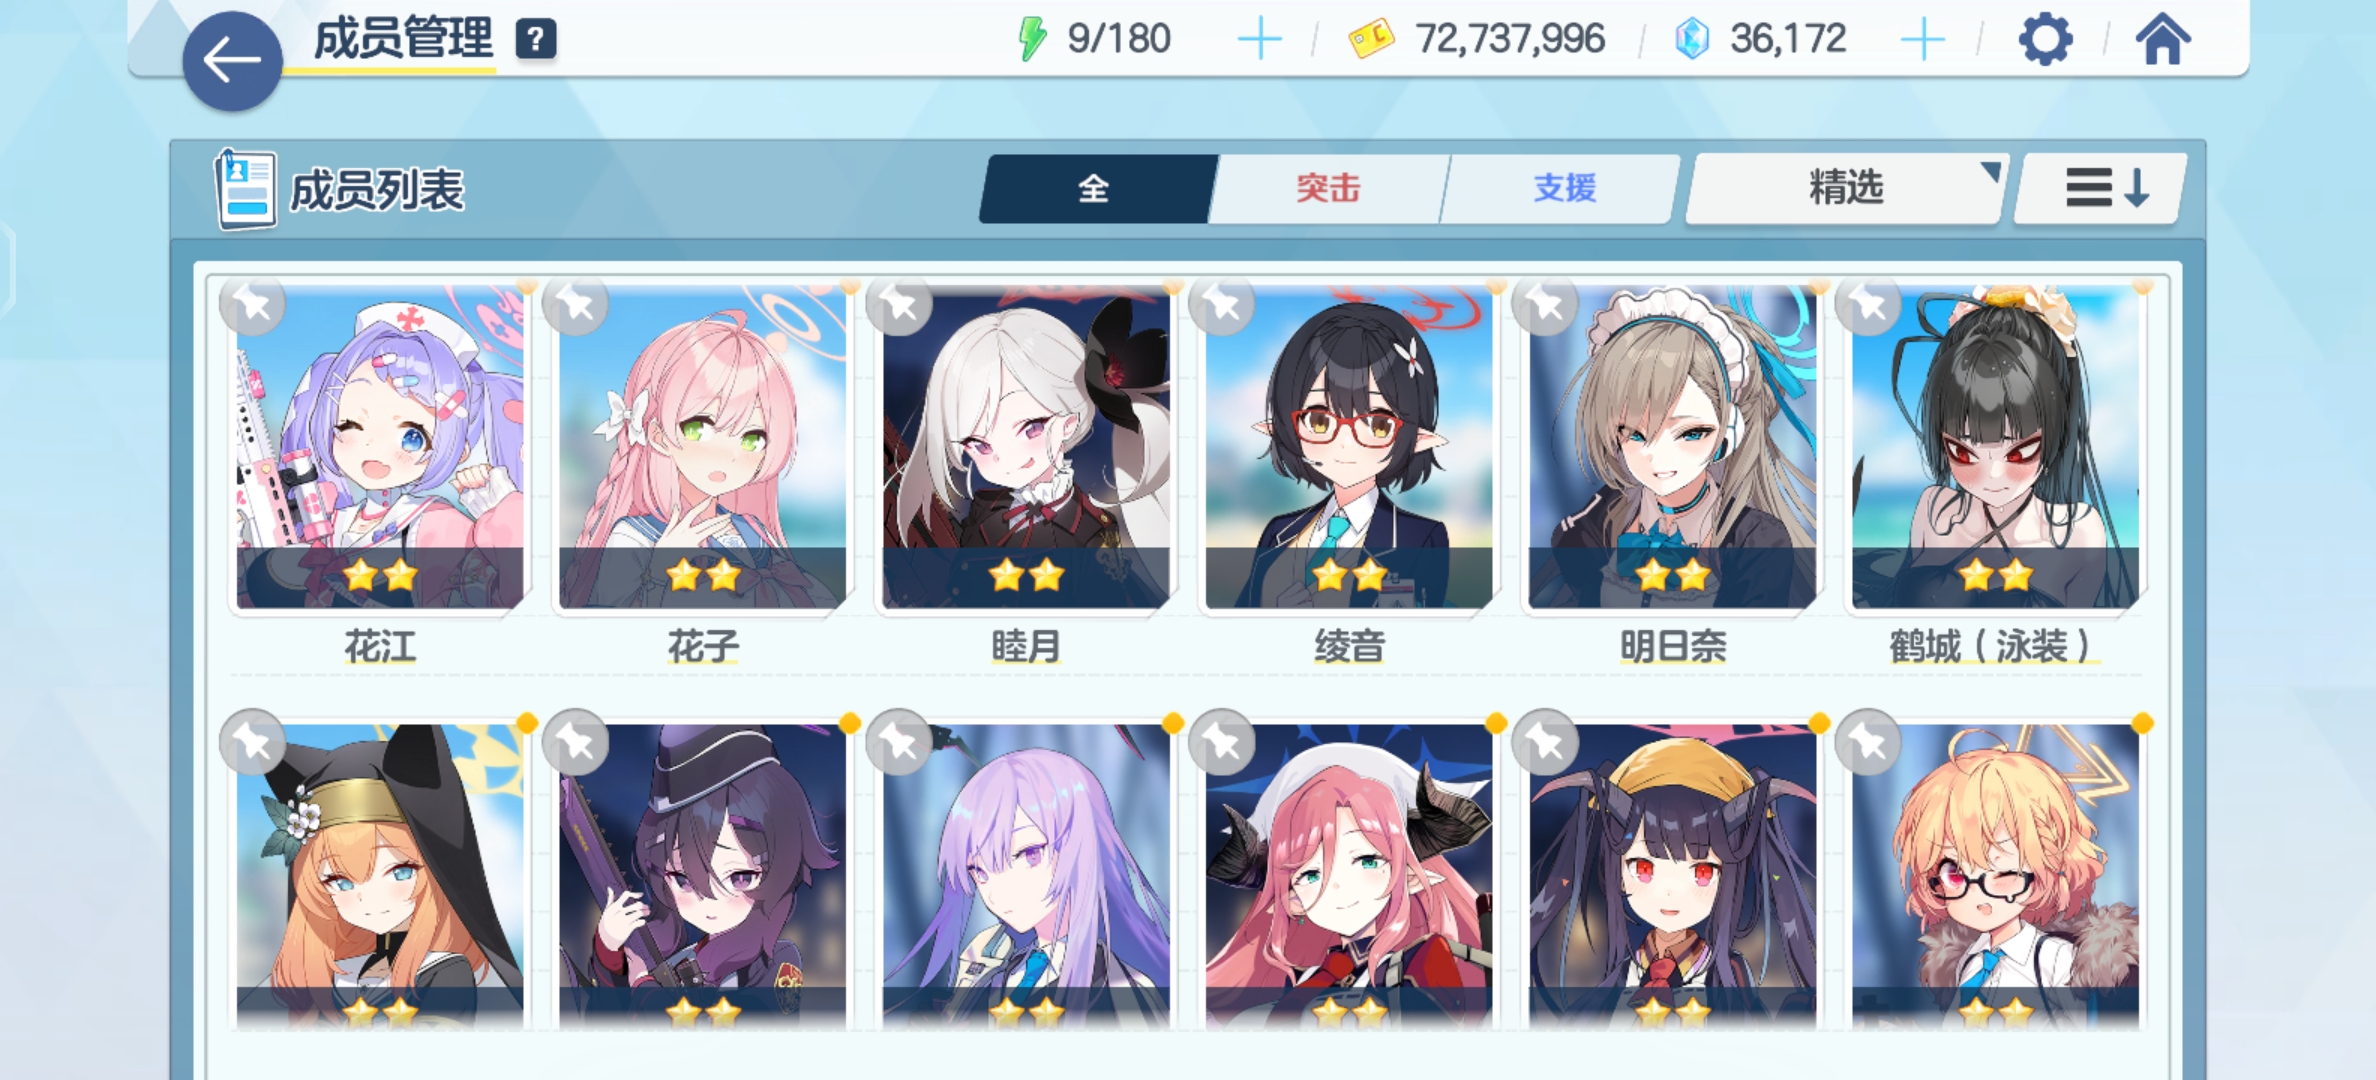Tap the green energy lightning icon
Screen dimensions: 2376x1080
(1031, 40)
